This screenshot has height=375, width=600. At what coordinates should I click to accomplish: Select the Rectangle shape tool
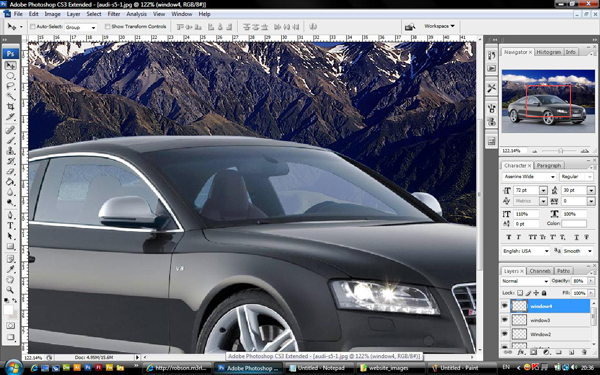pos(10,246)
